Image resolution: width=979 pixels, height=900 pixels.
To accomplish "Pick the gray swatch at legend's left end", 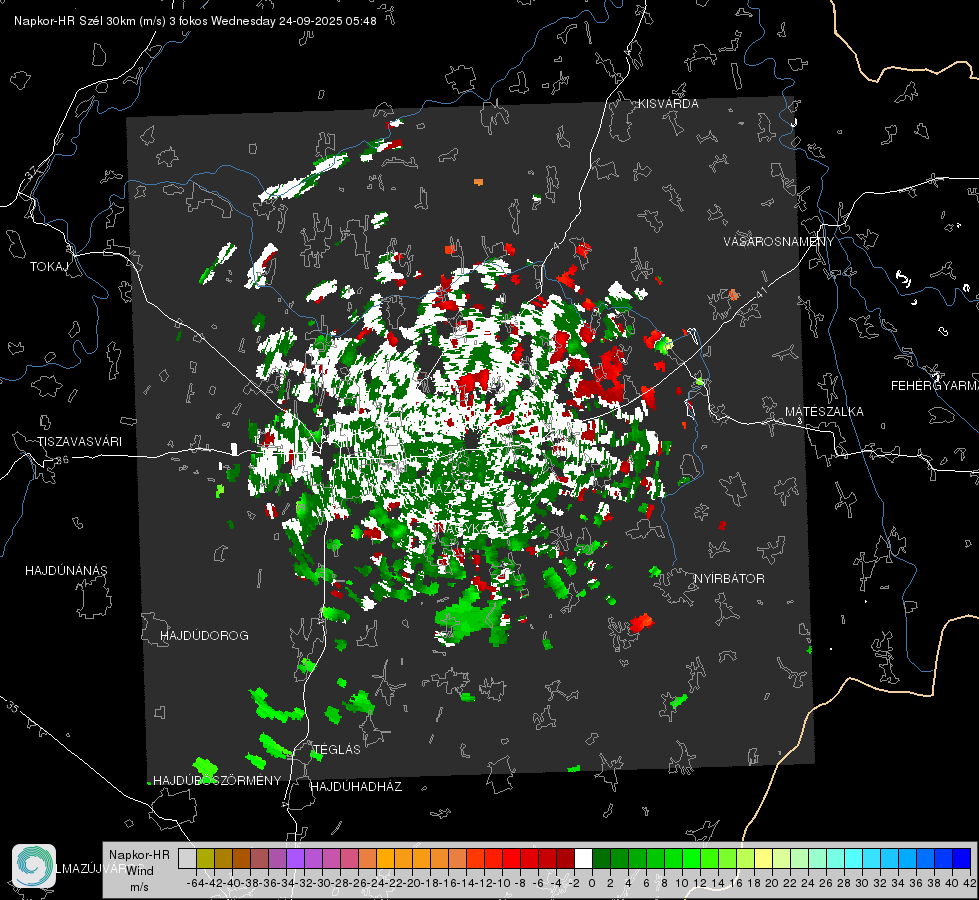I will click(187, 858).
